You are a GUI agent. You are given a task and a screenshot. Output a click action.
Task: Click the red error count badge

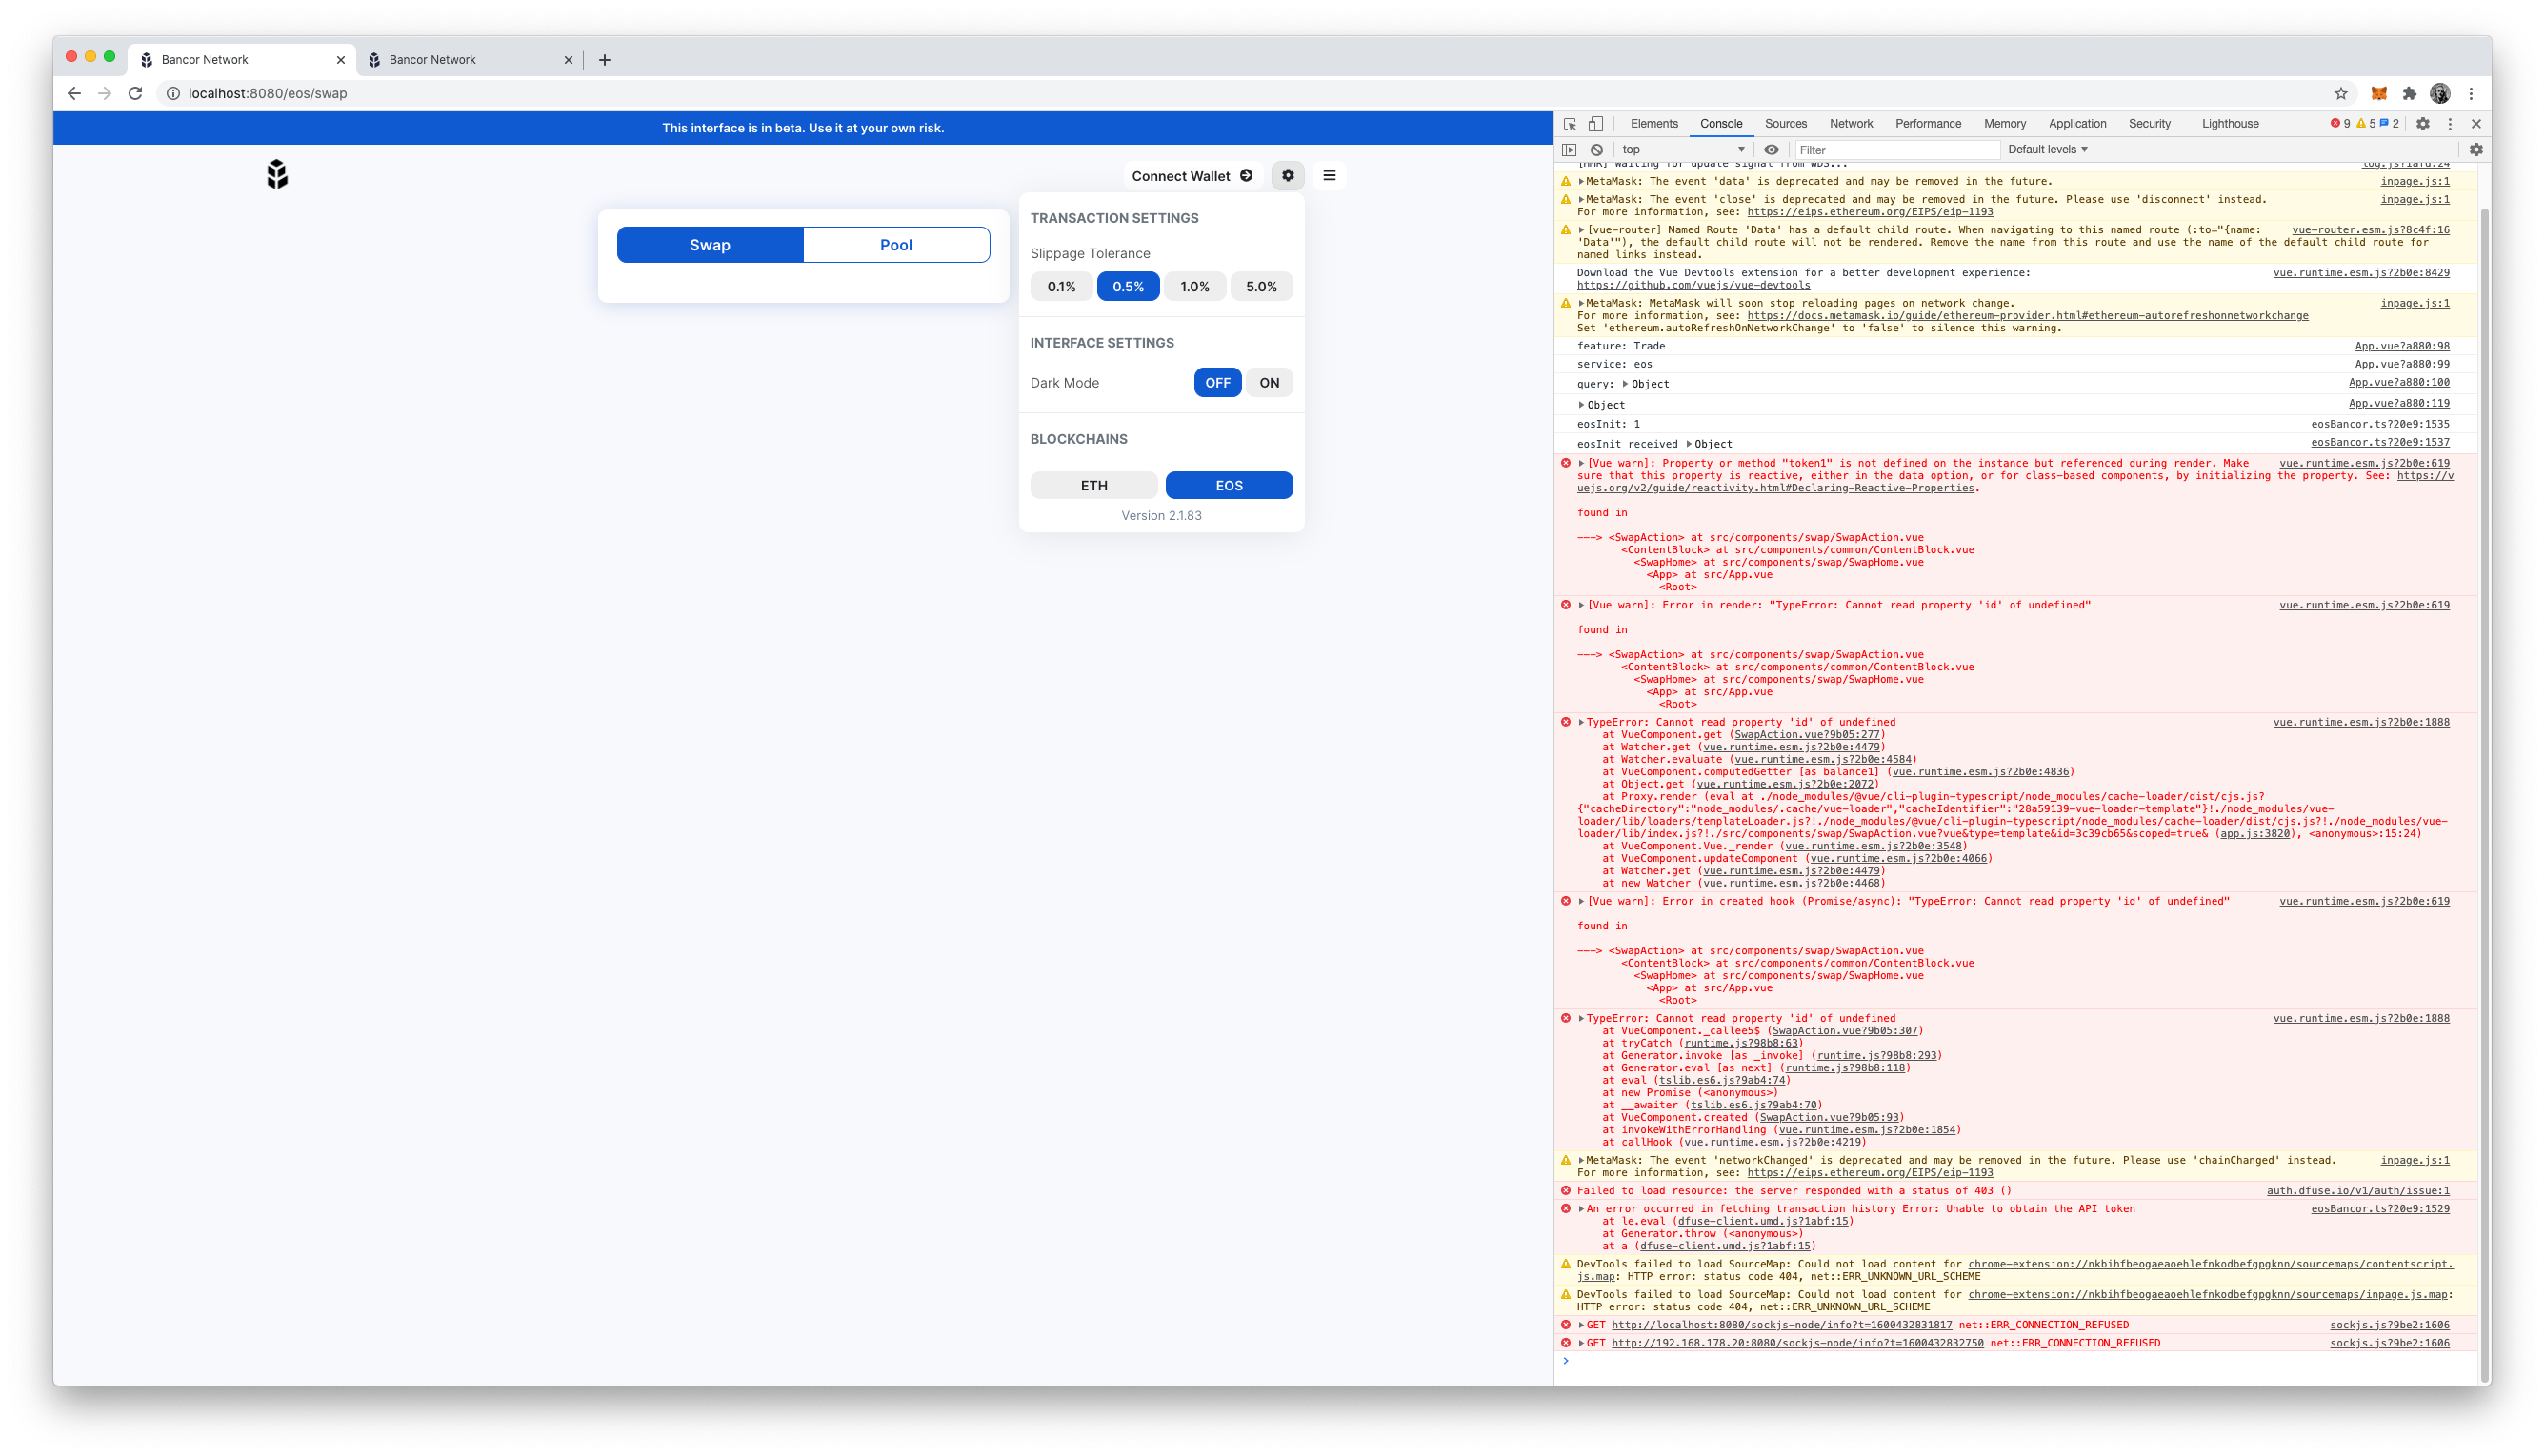[2340, 124]
